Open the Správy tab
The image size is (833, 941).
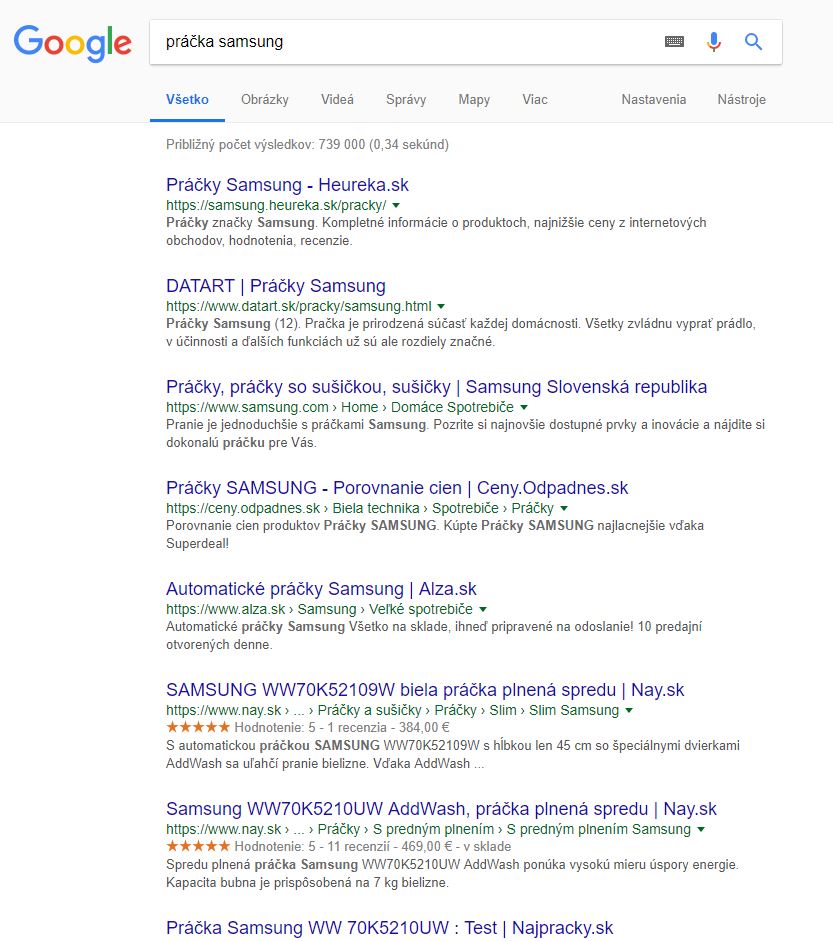[406, 100]
